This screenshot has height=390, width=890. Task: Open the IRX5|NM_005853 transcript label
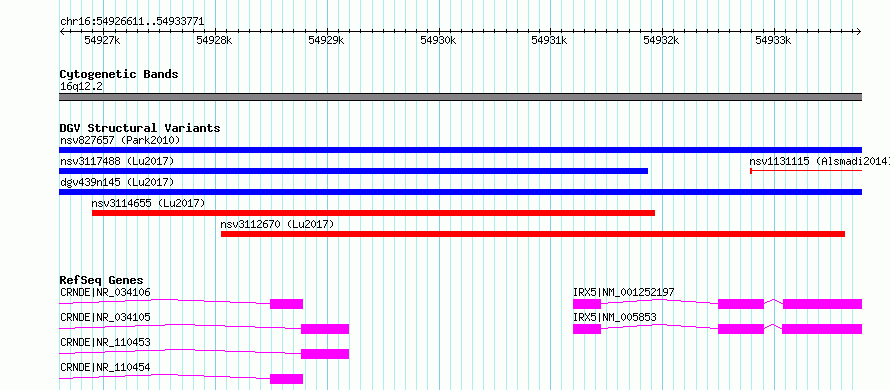(x=614, y=317)
